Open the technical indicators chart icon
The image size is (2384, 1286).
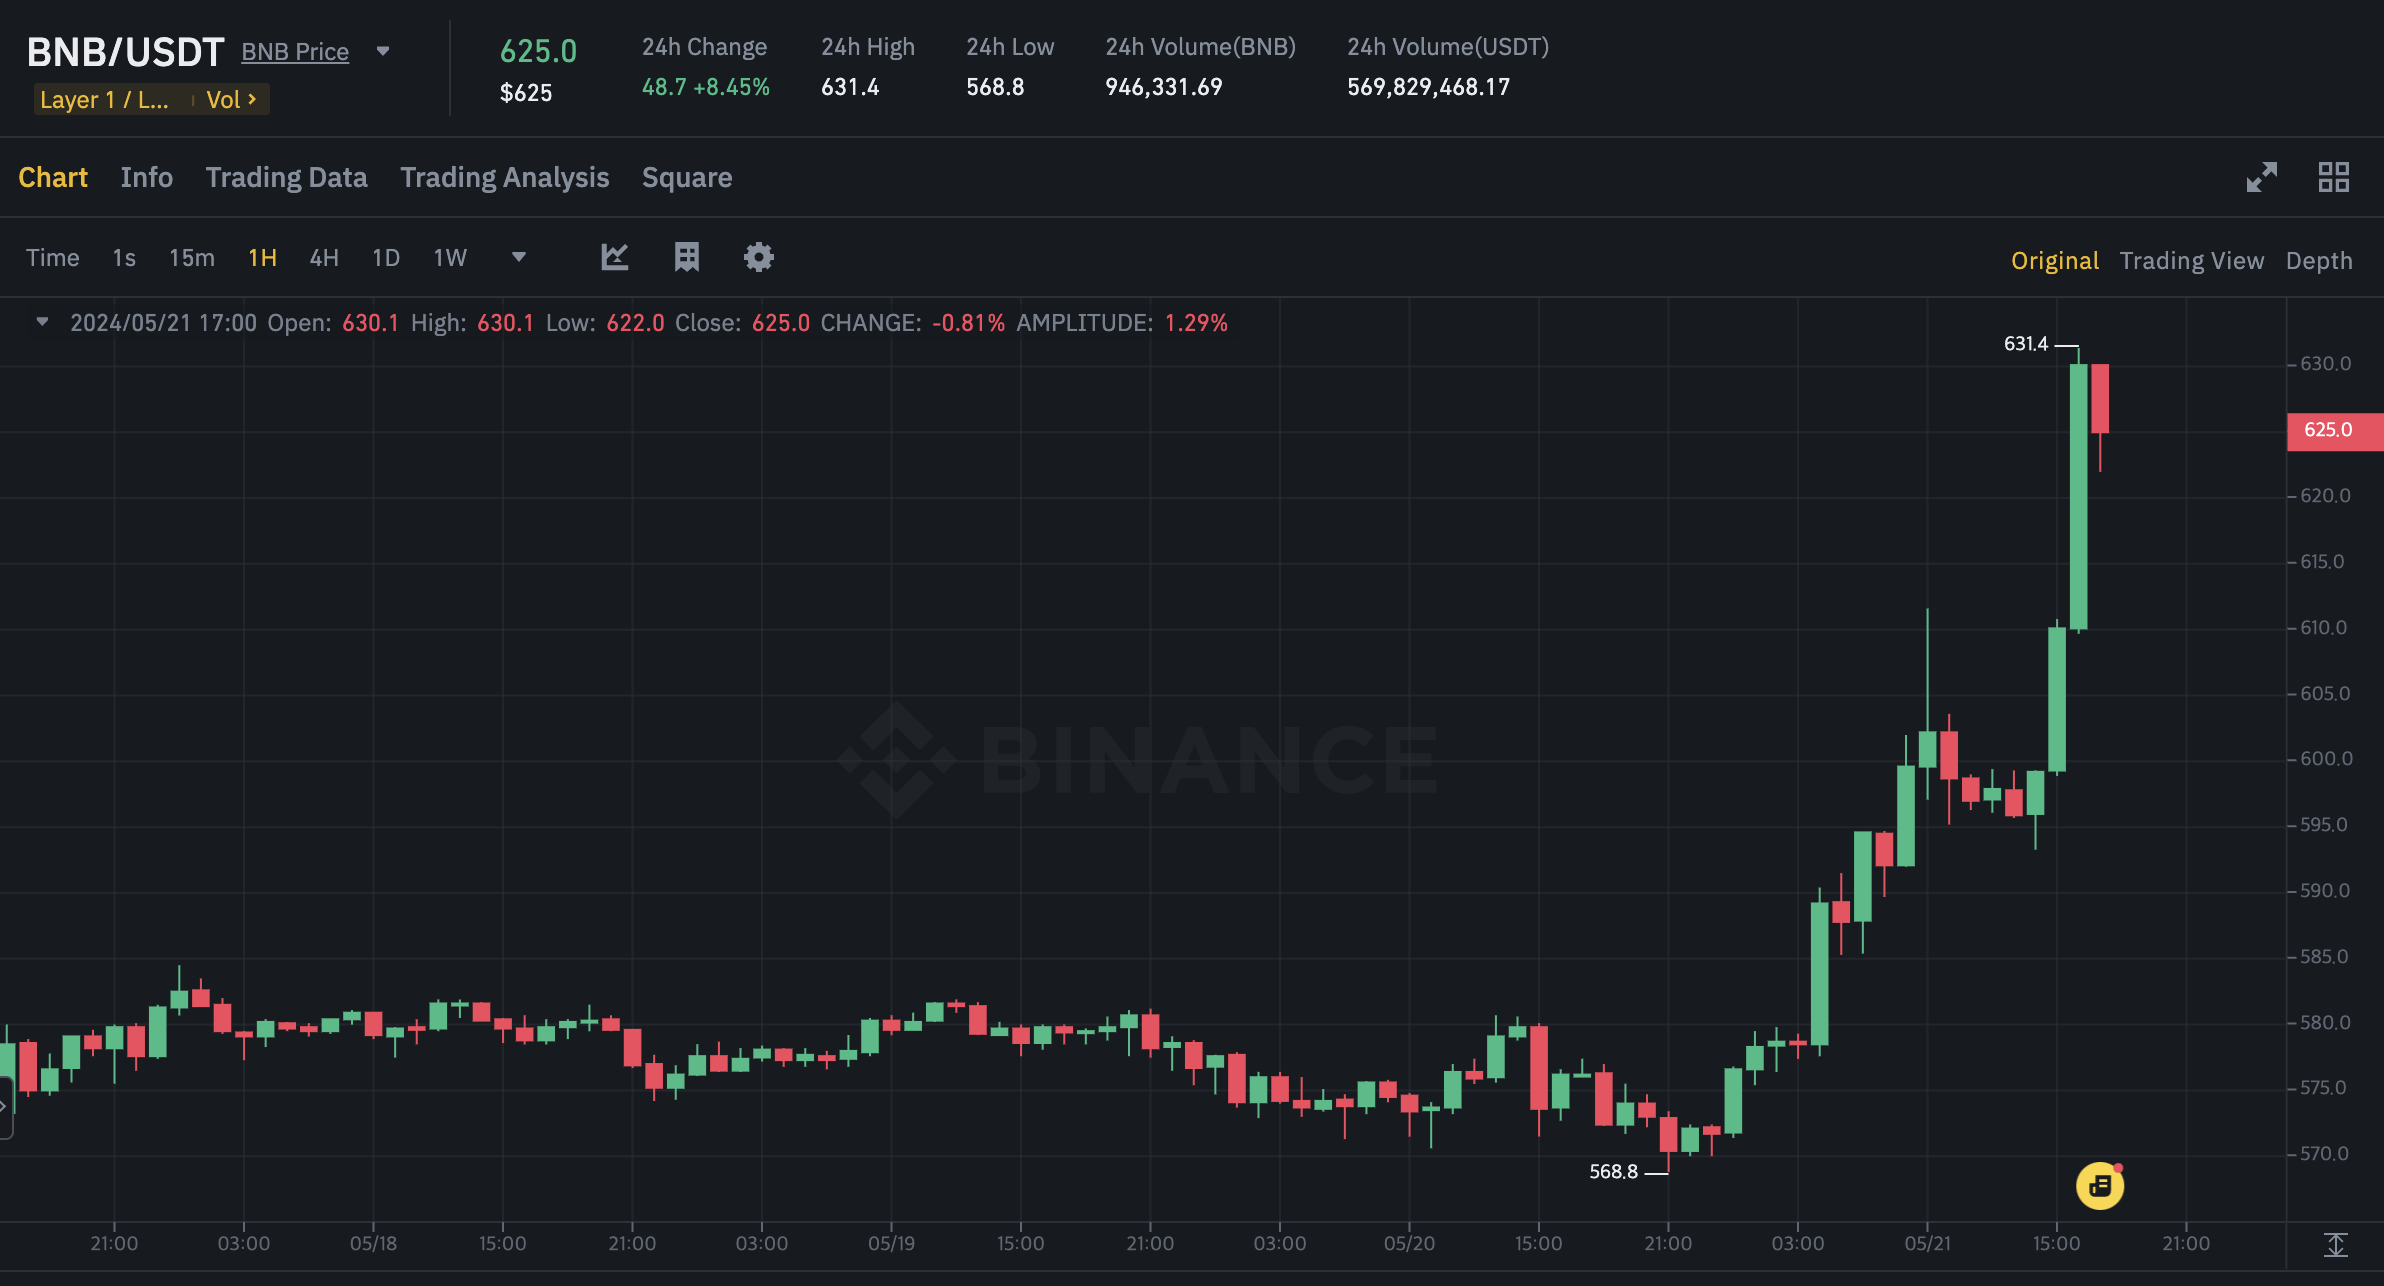point(614,257)
